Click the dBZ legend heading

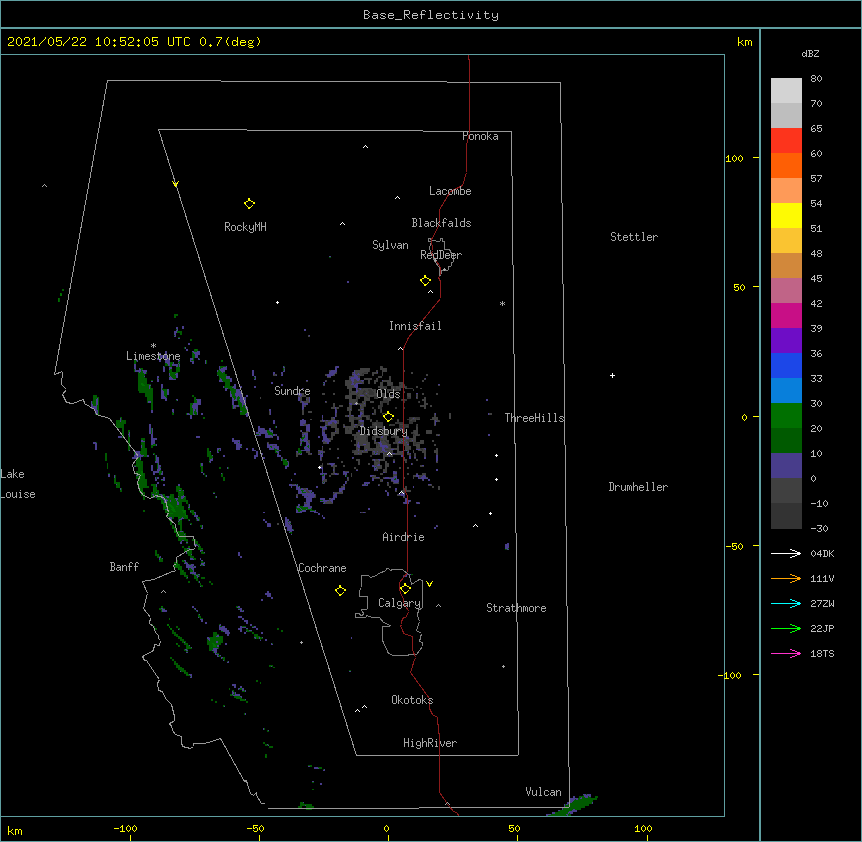coord(810,53)
